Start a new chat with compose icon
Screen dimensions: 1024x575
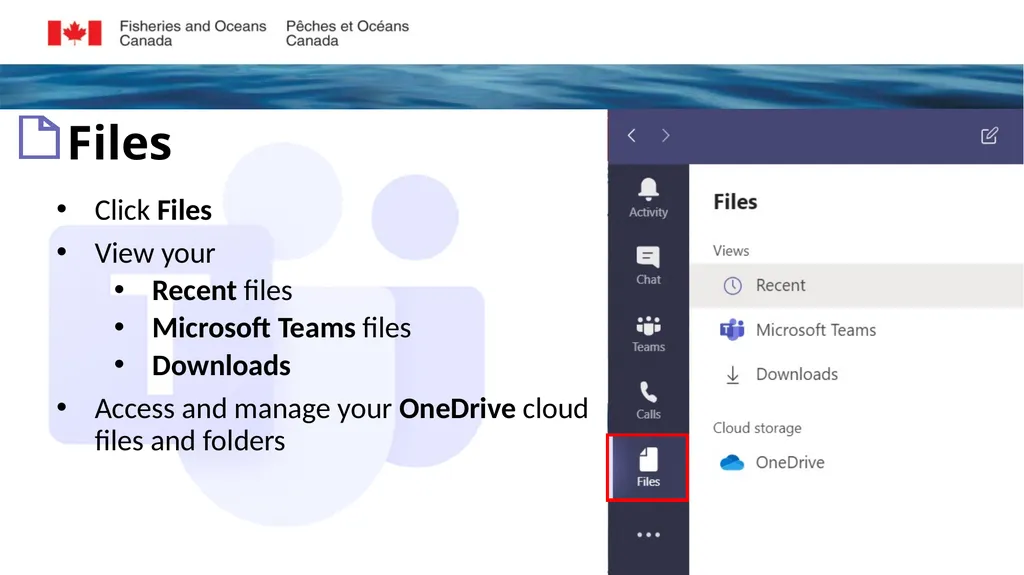pos(989,135)
